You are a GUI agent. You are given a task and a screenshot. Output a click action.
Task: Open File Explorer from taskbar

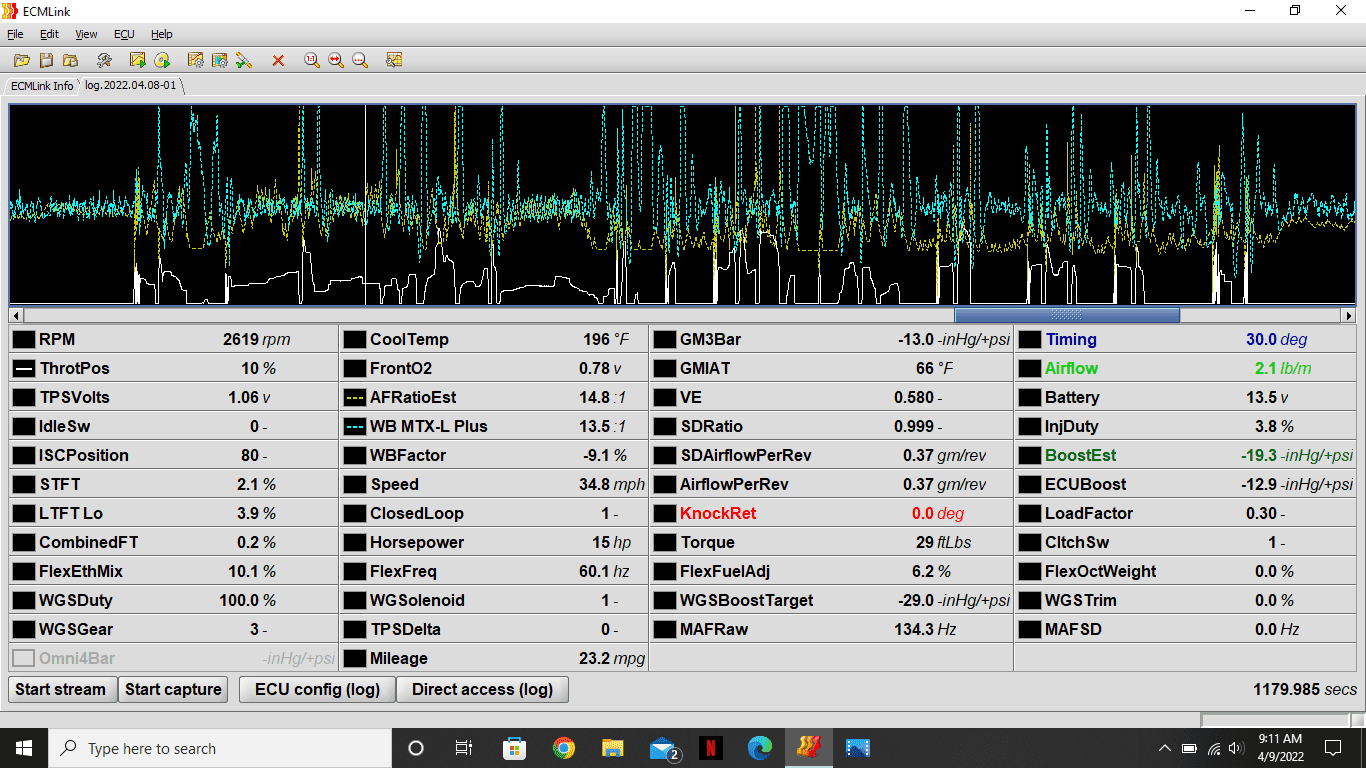pyautogui.click(x=613, y=748)
